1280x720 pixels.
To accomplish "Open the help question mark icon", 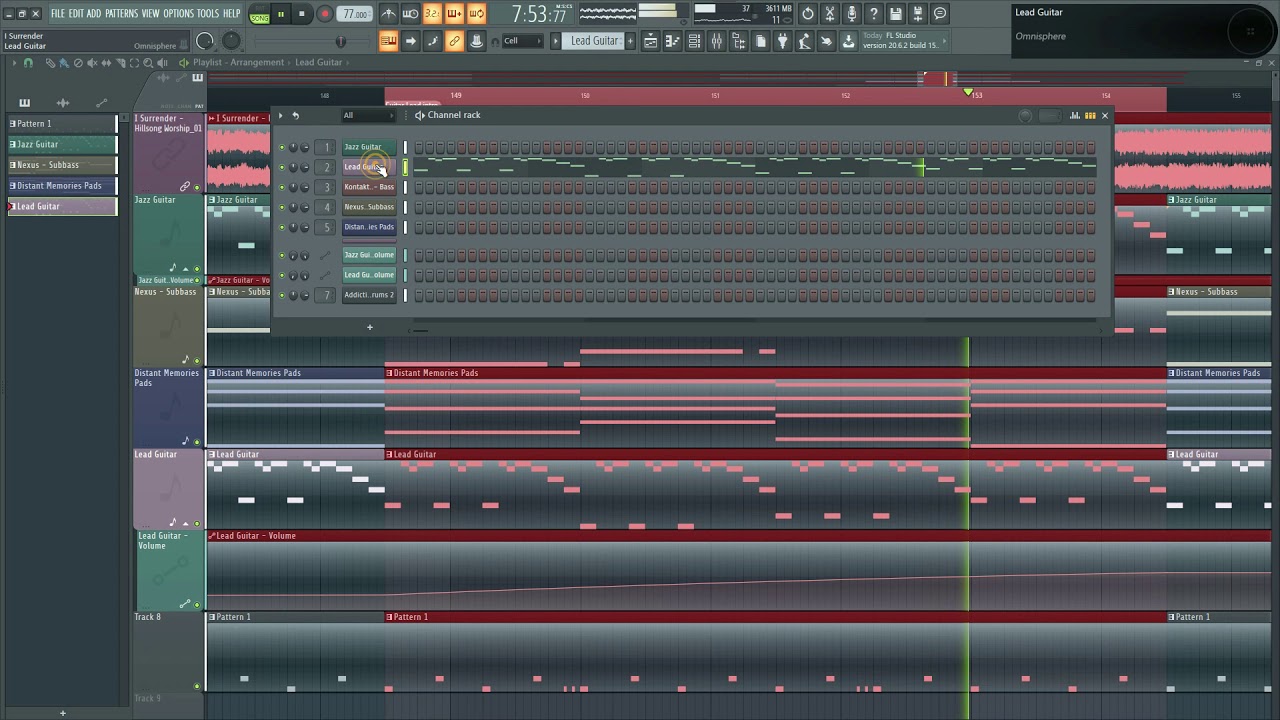I will point(874,14).
